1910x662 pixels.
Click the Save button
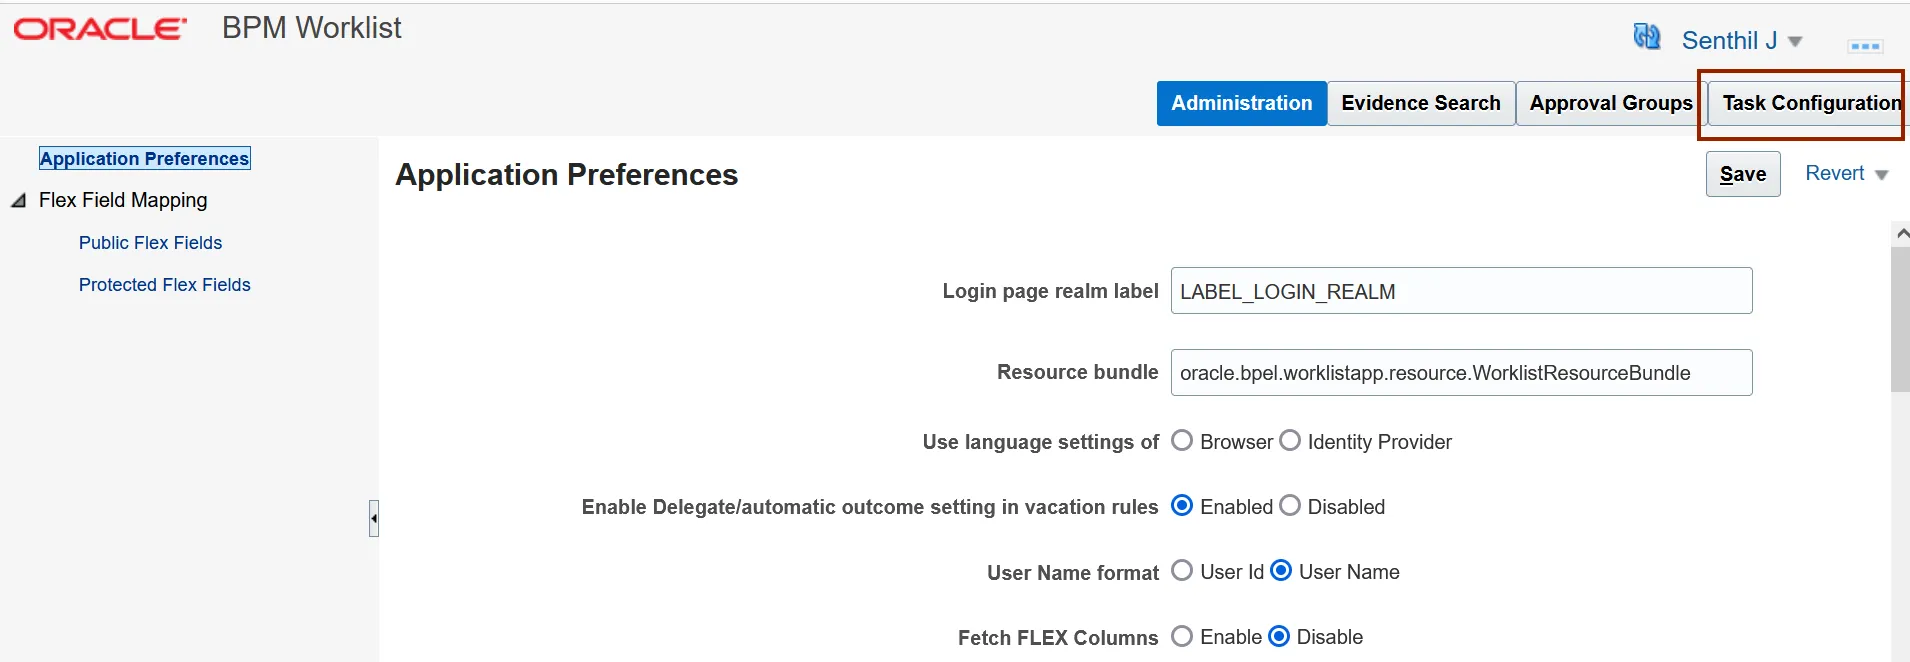1742,174
